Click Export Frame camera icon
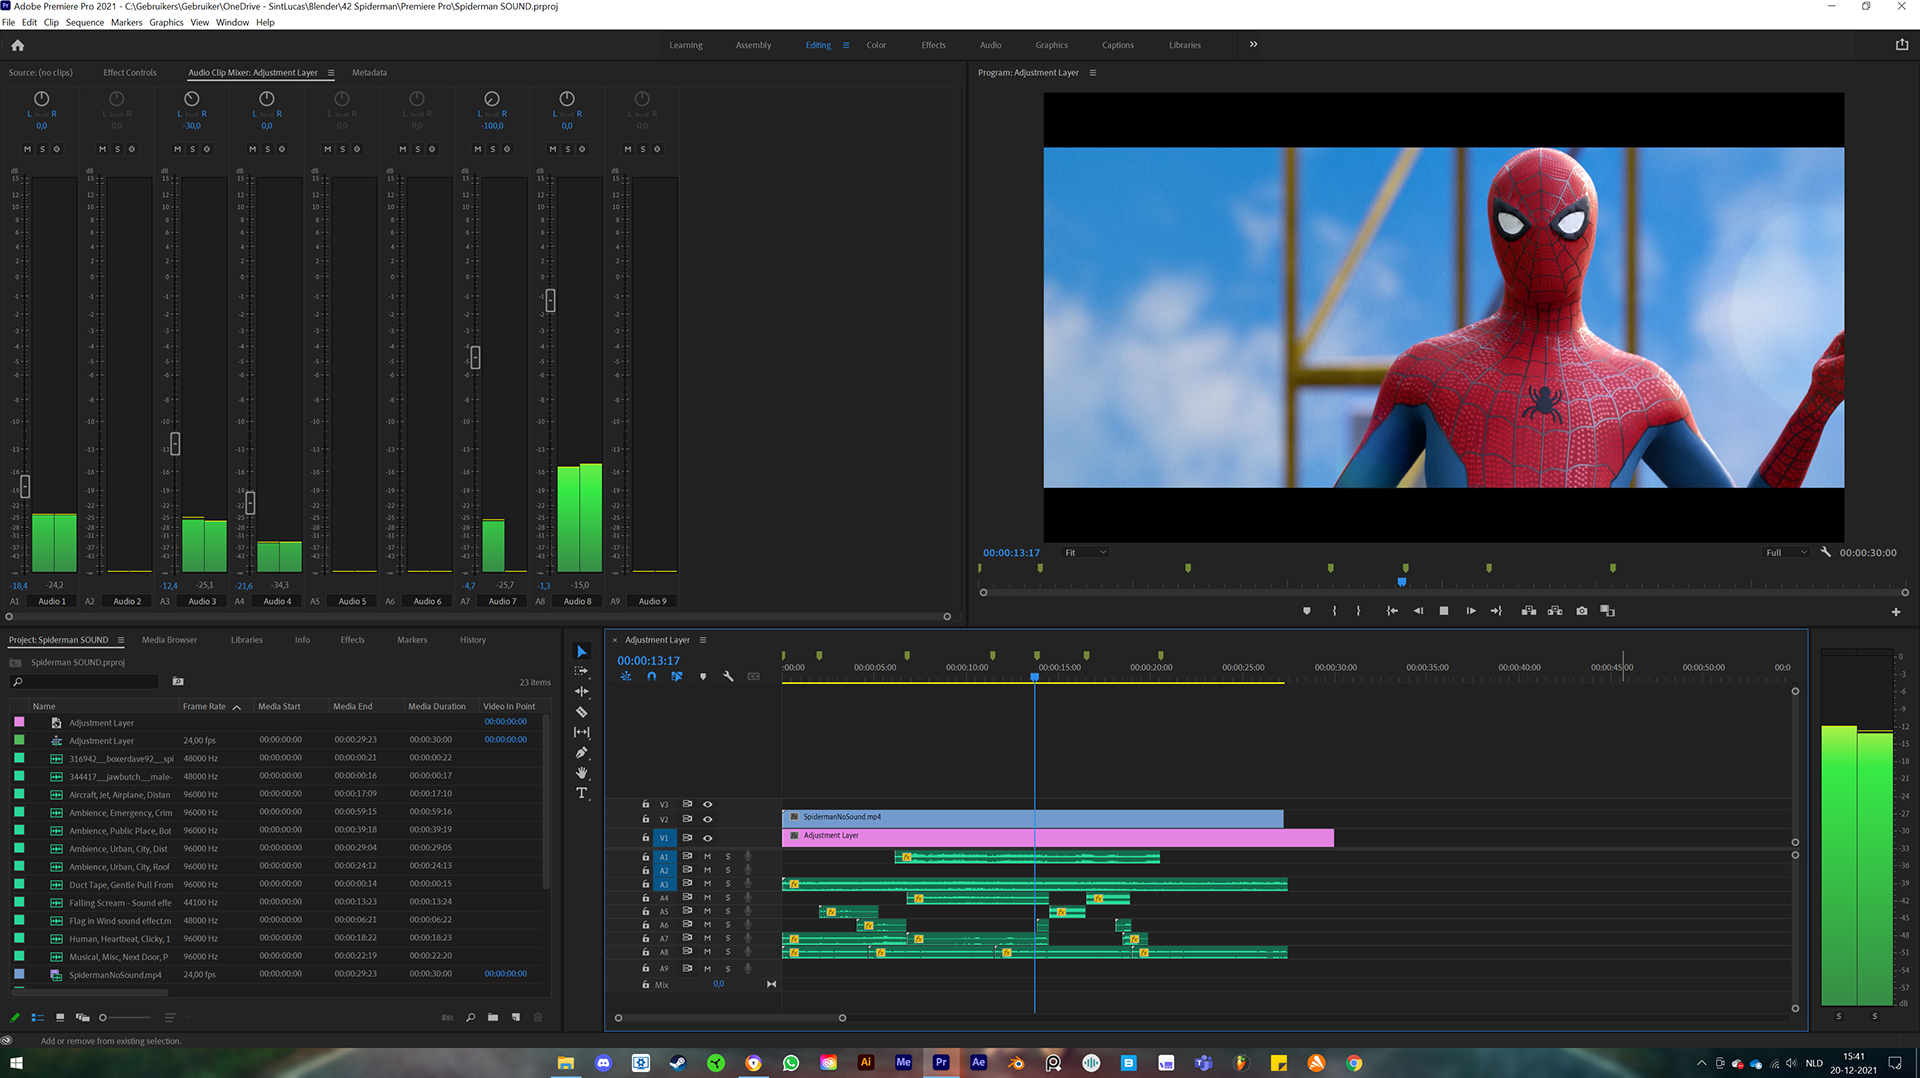This screenshot has width=1920, height=1078. (x=1582, y=611)
